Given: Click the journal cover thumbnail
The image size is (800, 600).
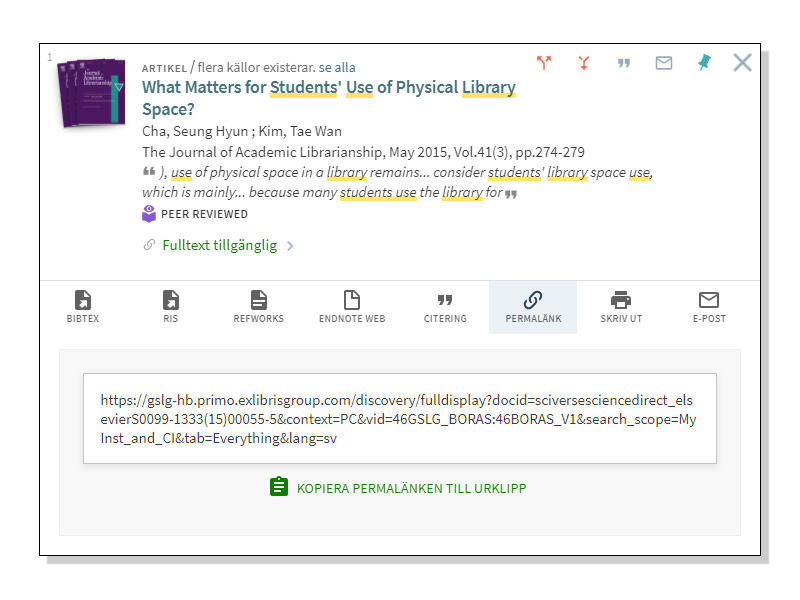Looking at the screenshot, I should point(92,93).
